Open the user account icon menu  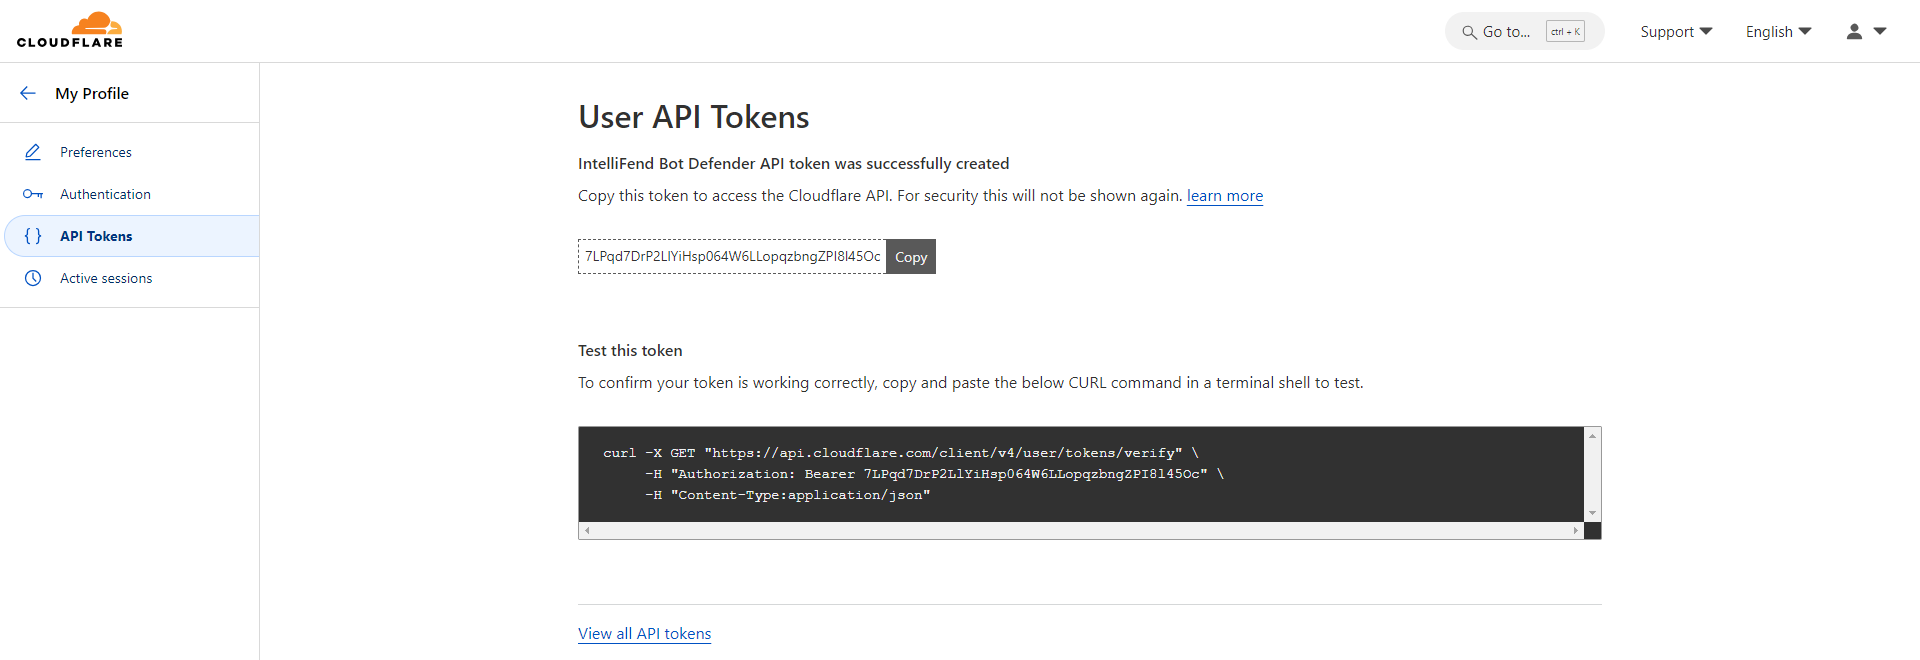point(1854,32)
